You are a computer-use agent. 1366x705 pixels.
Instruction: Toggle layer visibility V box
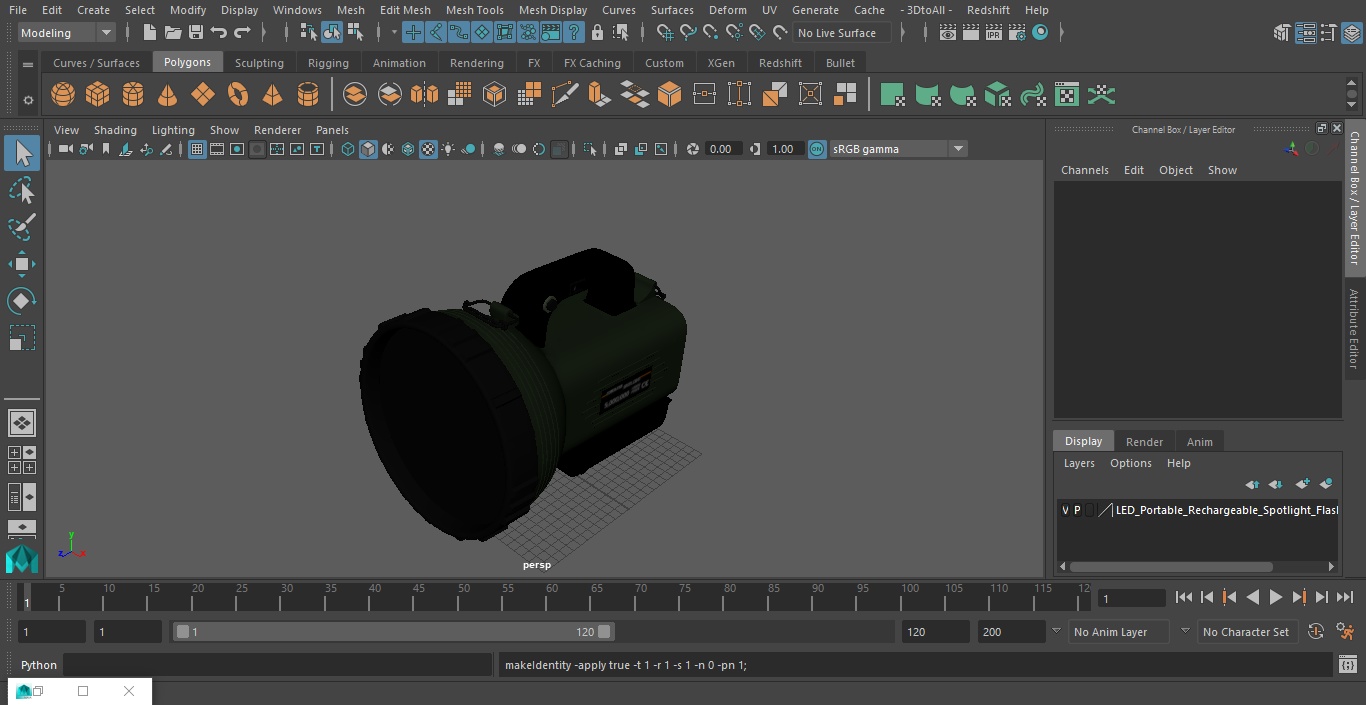coord(1065,510)
